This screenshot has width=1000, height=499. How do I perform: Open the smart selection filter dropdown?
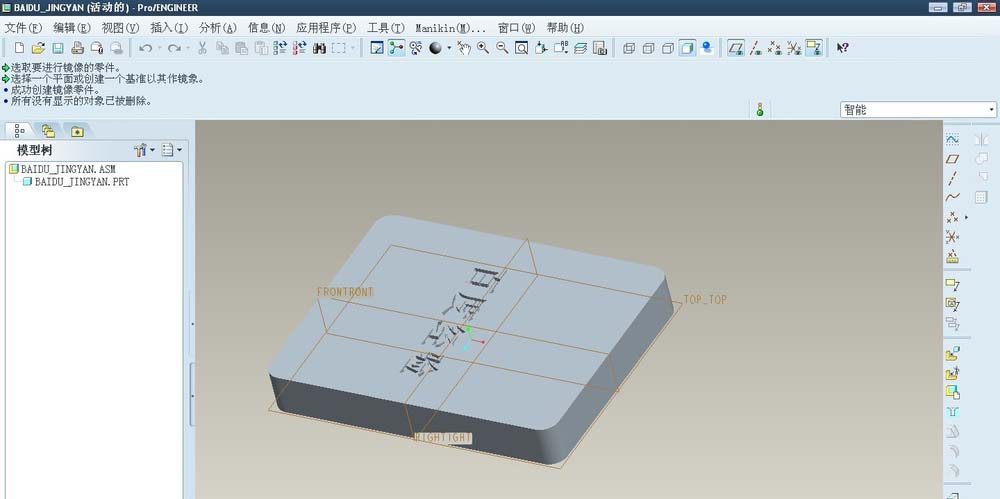pyautogui.click(x=918, y=110)
